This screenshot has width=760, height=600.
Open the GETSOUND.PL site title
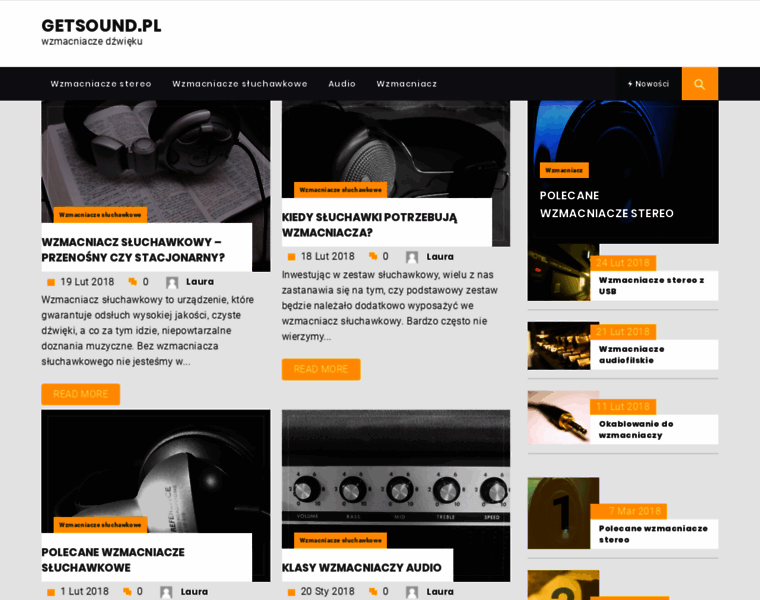(101, 26)
